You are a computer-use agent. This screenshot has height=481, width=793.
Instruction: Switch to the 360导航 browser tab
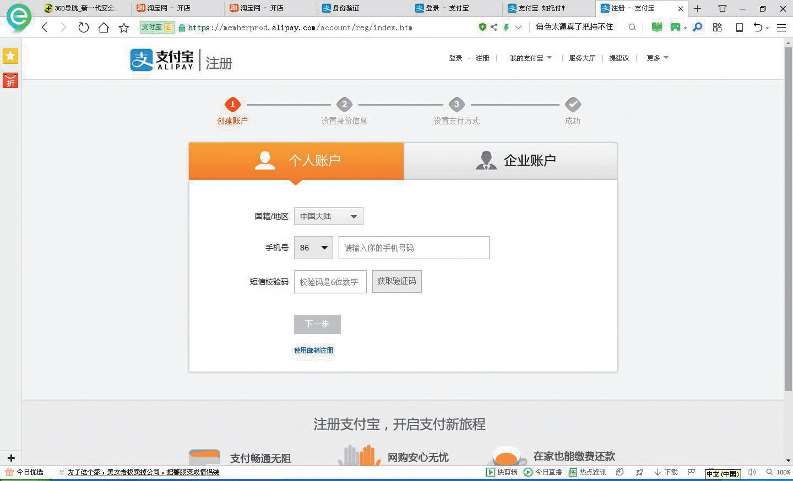(x=85, y=8)
